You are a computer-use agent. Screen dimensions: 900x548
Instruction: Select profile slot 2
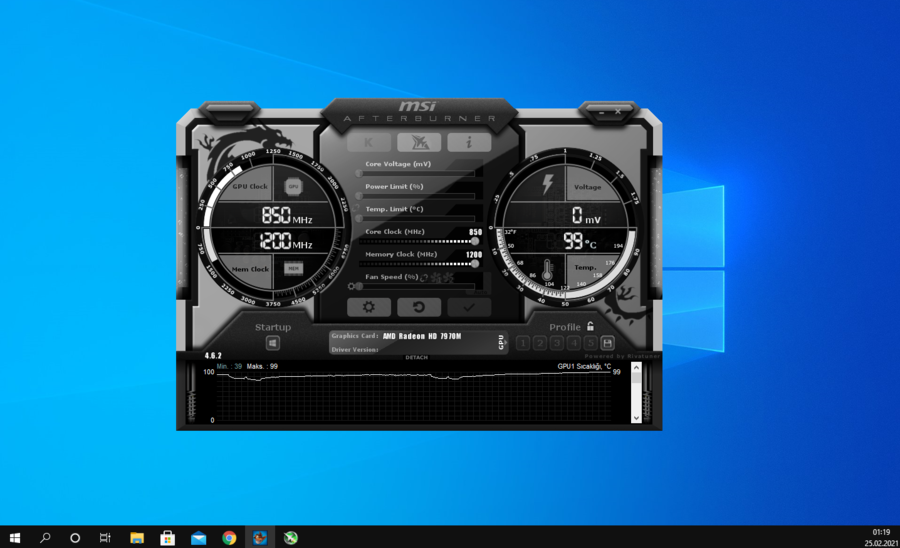tap(540, 343)
